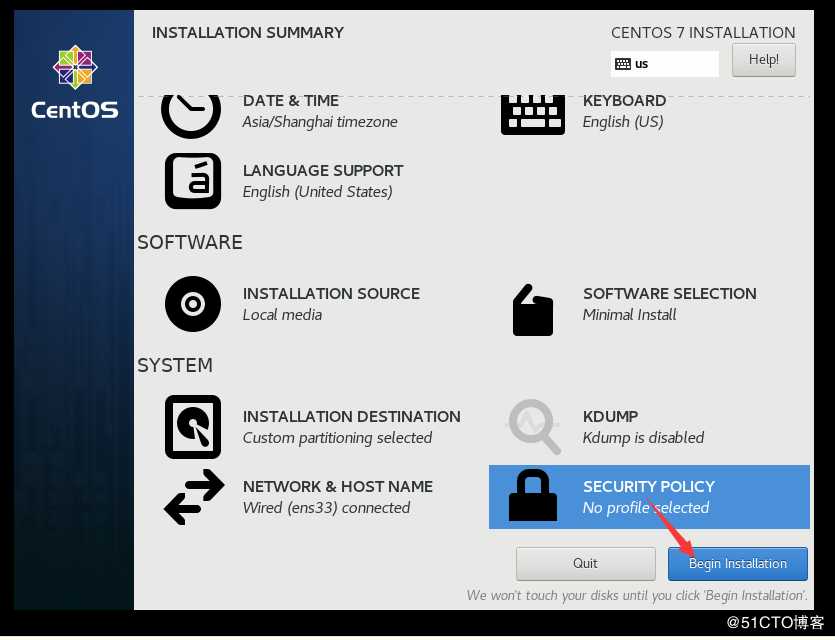Click CENTOS 7 INSTALLATION title
The image size is (835, 640).
click(703, 33)
